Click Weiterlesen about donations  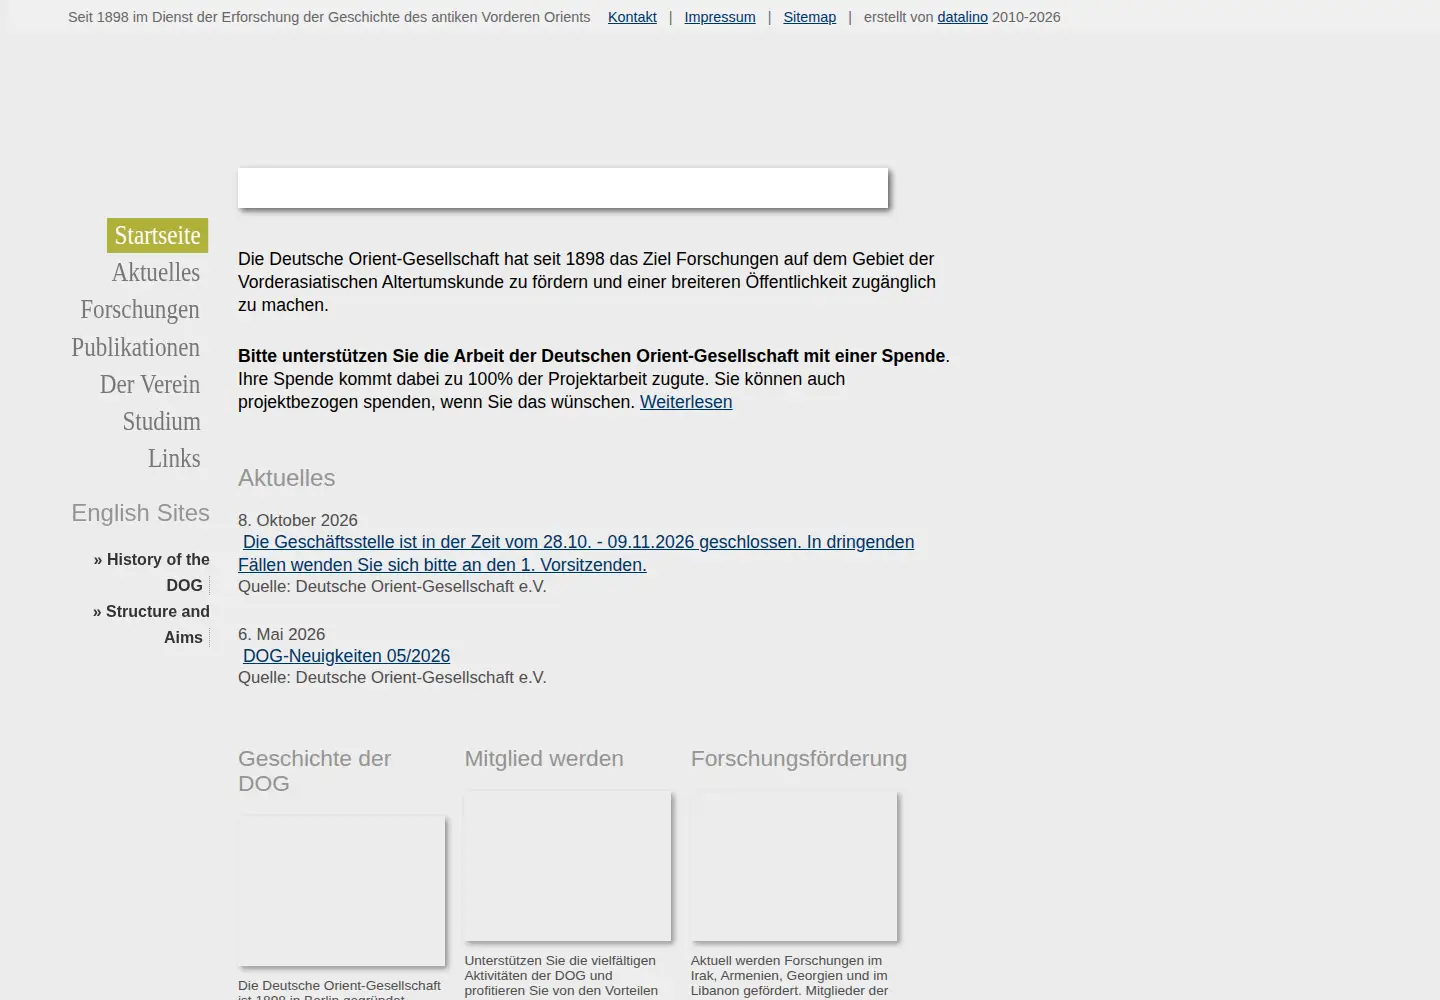click(x=686, y=402)
